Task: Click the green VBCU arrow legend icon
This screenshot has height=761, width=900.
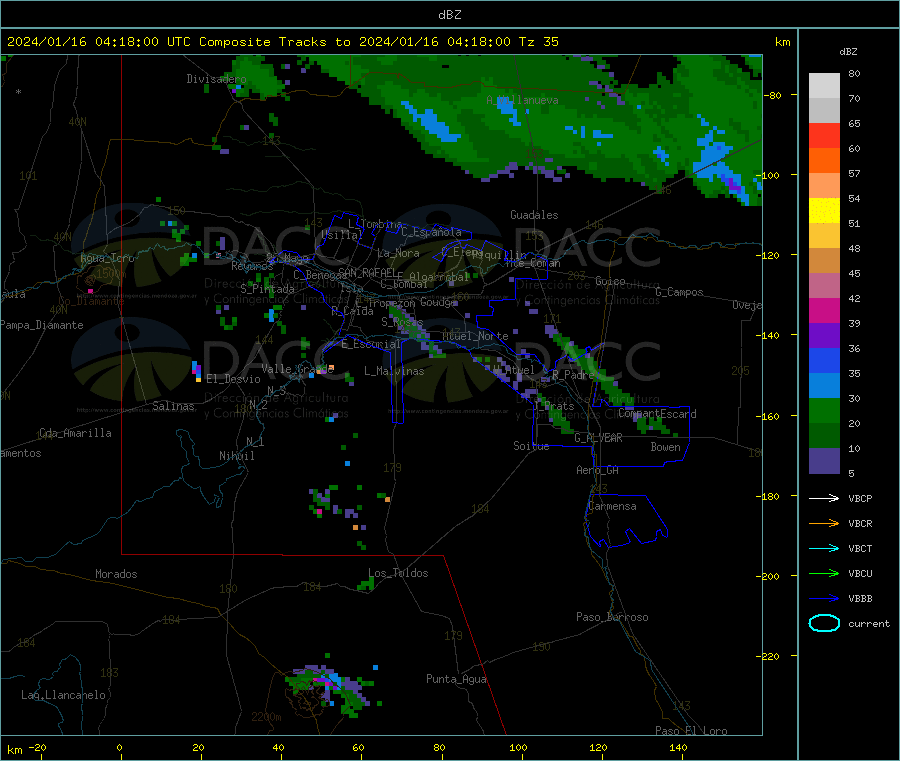Action: (x=824, y=573)
